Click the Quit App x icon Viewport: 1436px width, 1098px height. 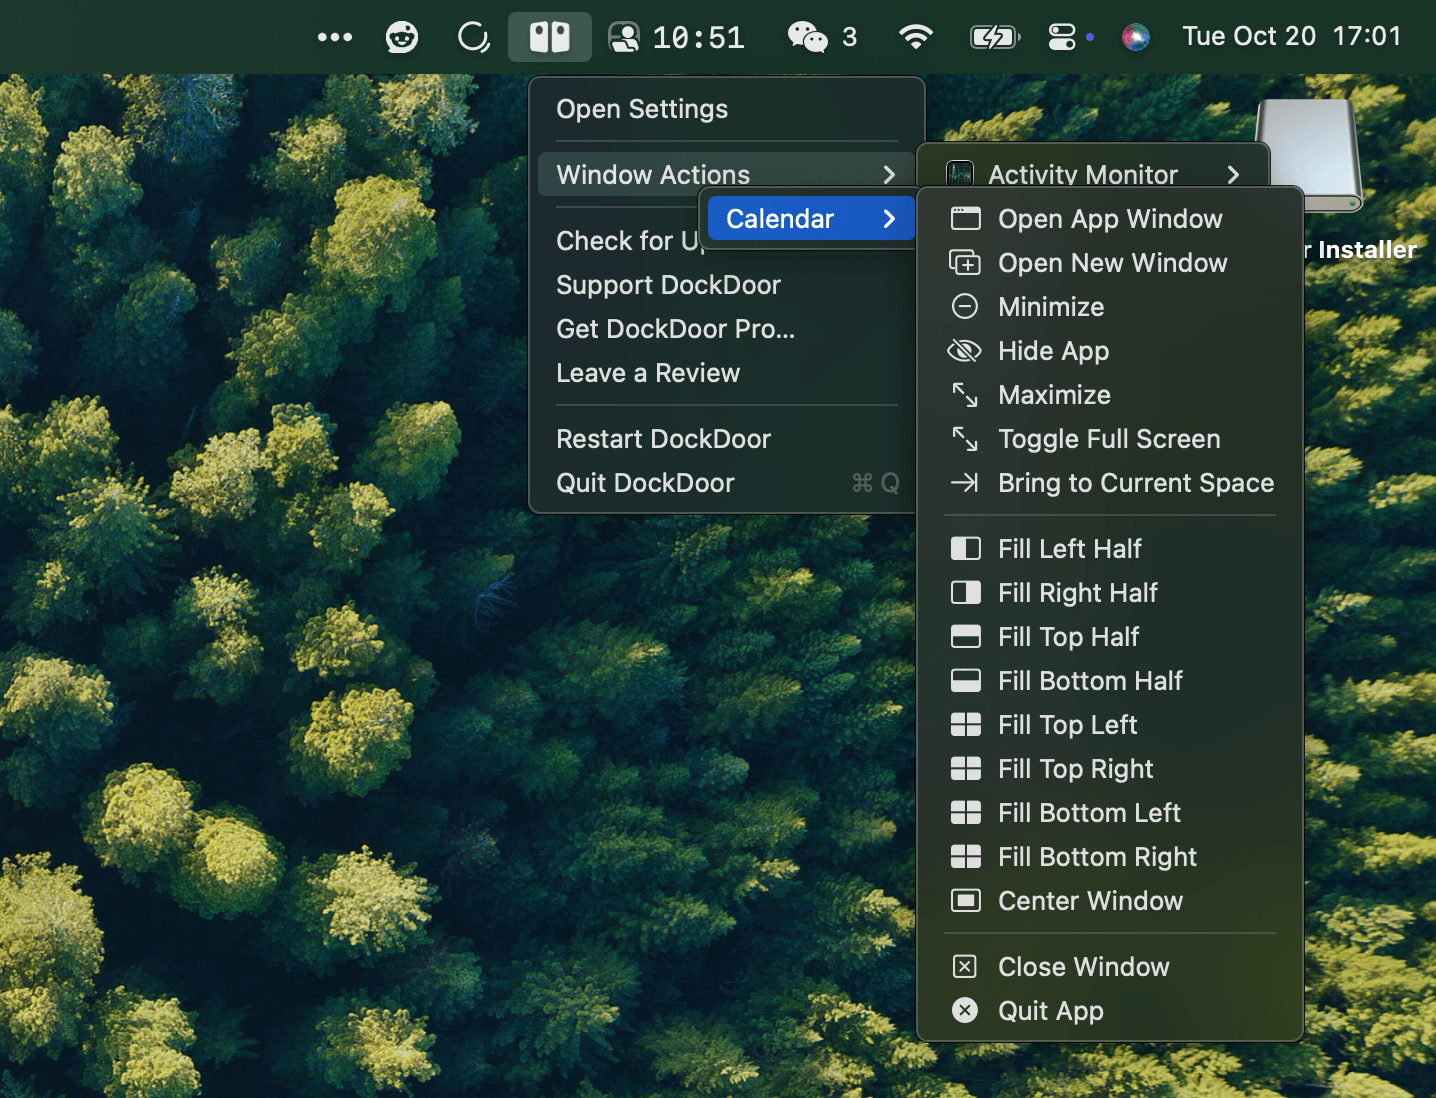click(x=965, y=1011)
